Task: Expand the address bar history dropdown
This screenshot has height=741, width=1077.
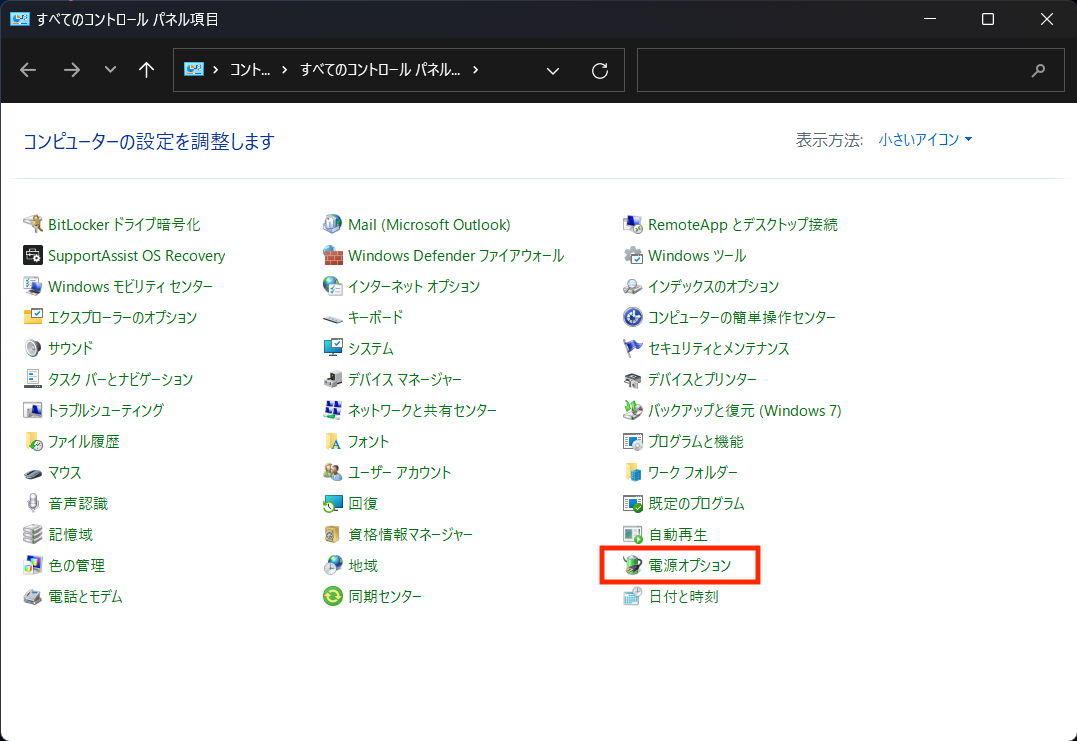Action: [553, 71]
